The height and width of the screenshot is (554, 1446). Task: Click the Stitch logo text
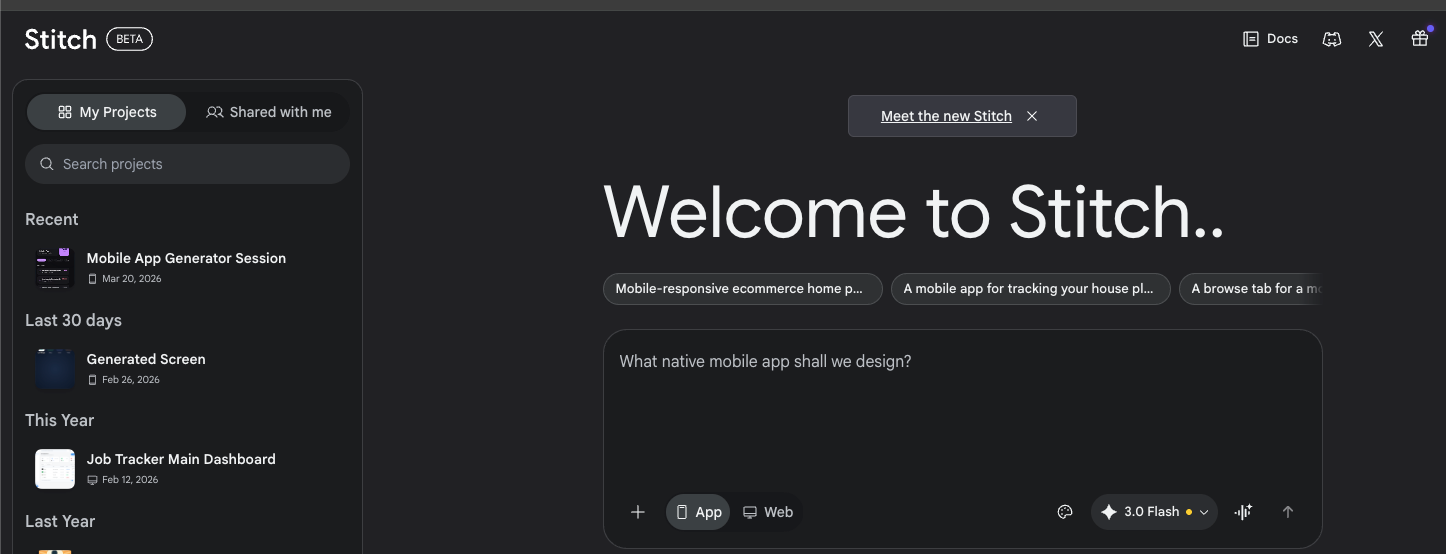click(60, 39)
